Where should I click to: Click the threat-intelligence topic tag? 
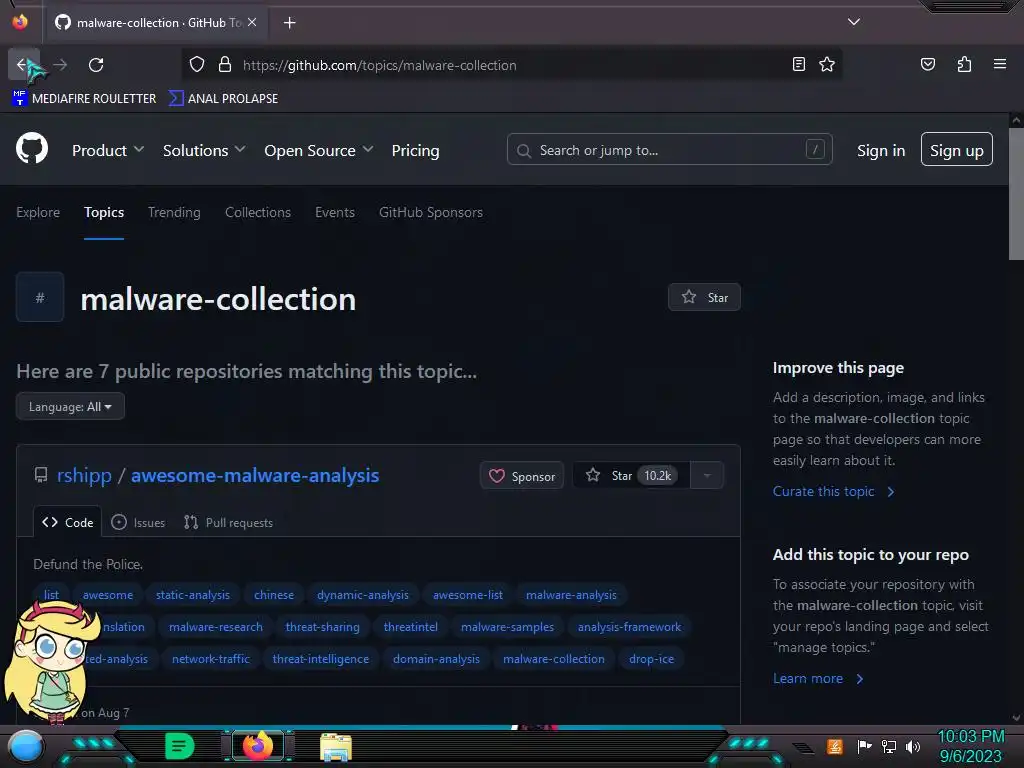tap(321, 659)
